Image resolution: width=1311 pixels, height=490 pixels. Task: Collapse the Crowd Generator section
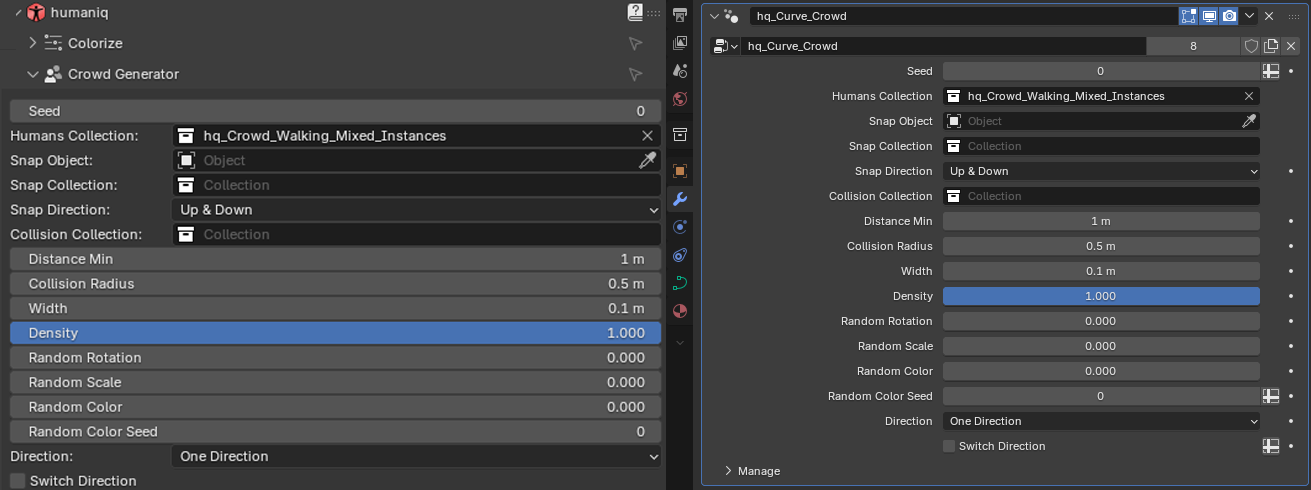33,74
